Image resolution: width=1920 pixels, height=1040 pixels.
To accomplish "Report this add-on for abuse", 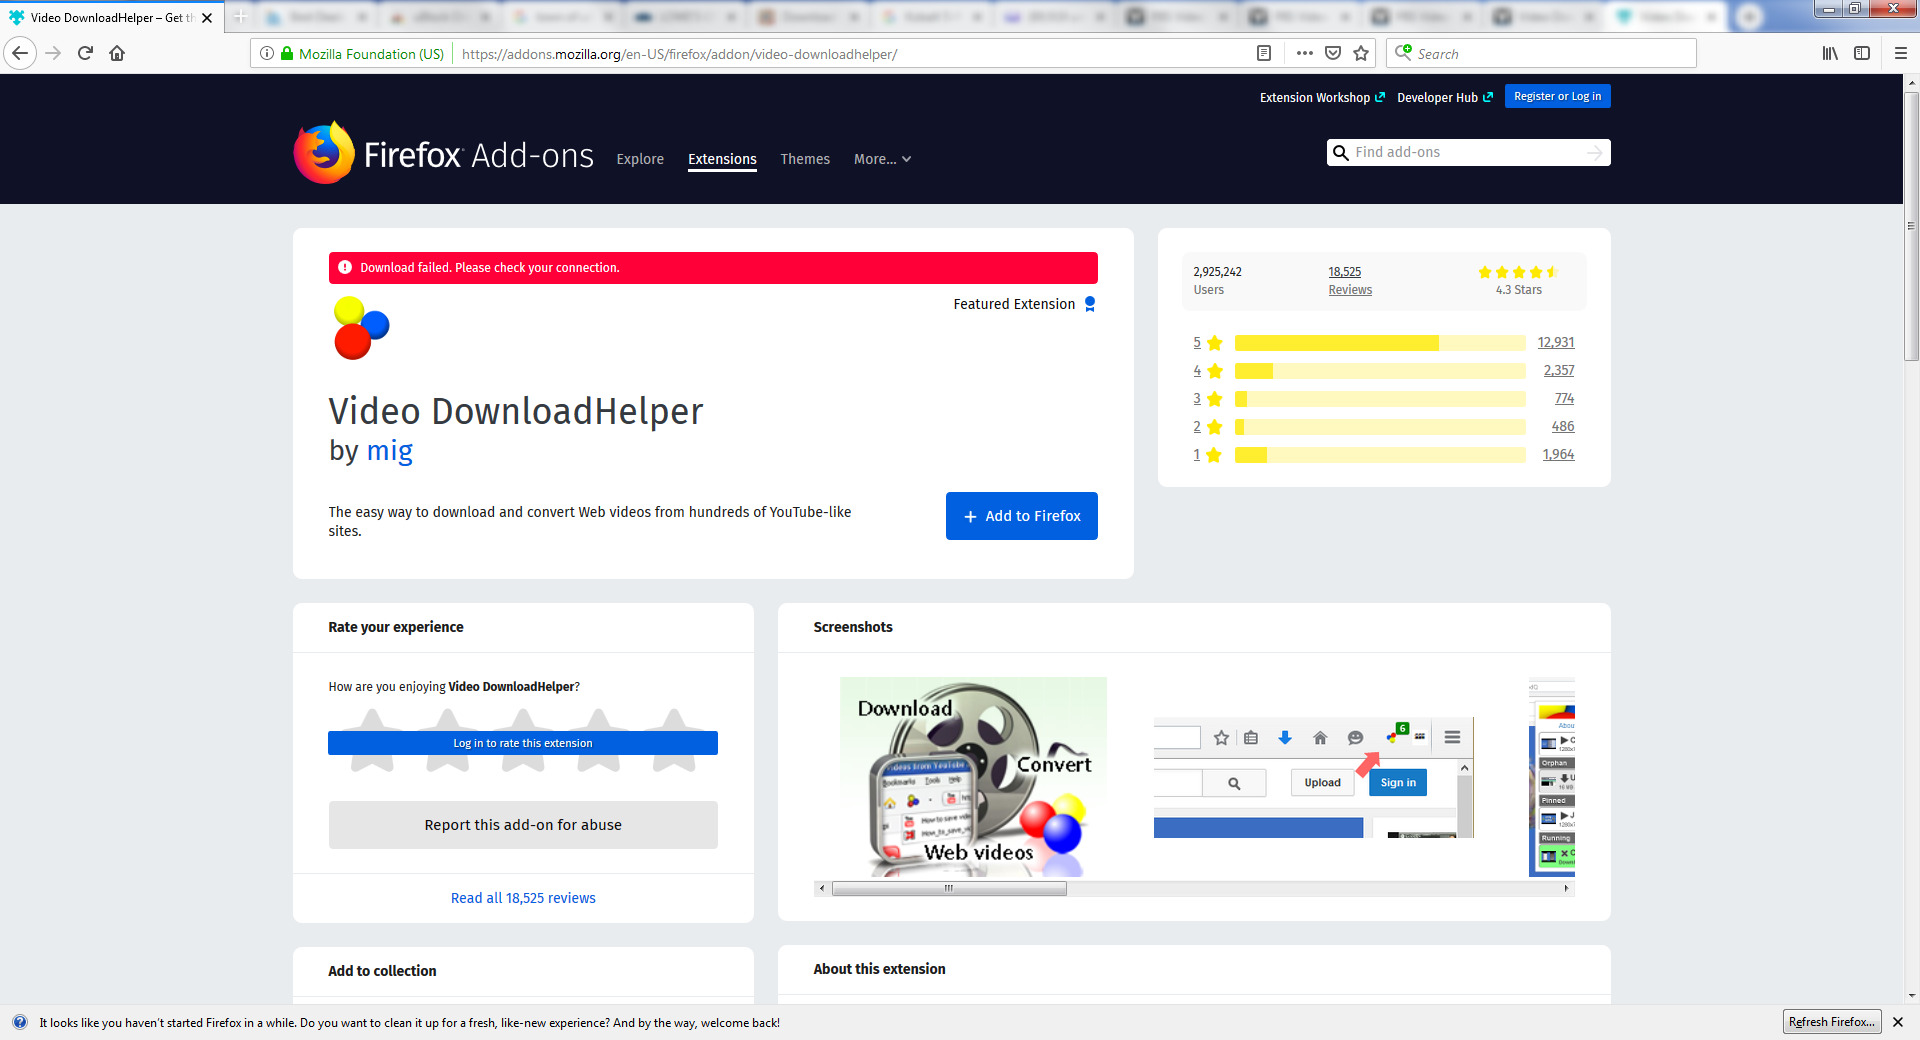I will [x=523, y=825].
